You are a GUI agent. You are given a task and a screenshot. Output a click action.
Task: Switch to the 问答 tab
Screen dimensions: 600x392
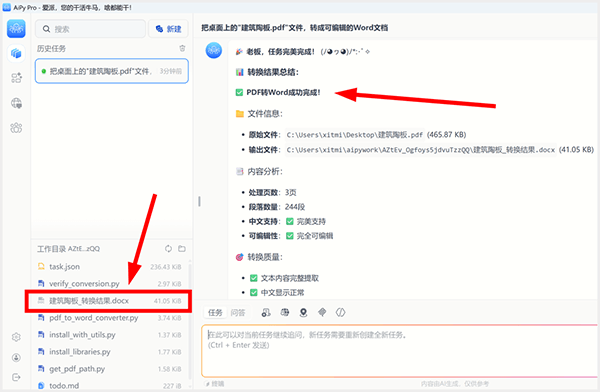238,313
